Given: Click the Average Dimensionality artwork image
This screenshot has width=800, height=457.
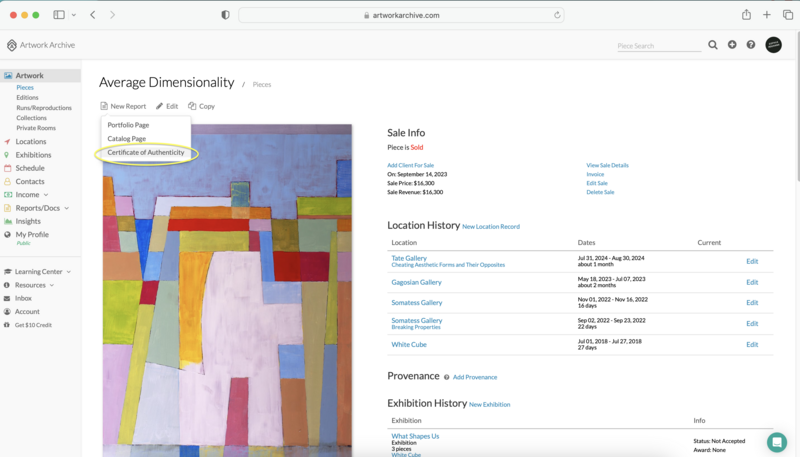Looking at the screenshot, I should 227,291.
